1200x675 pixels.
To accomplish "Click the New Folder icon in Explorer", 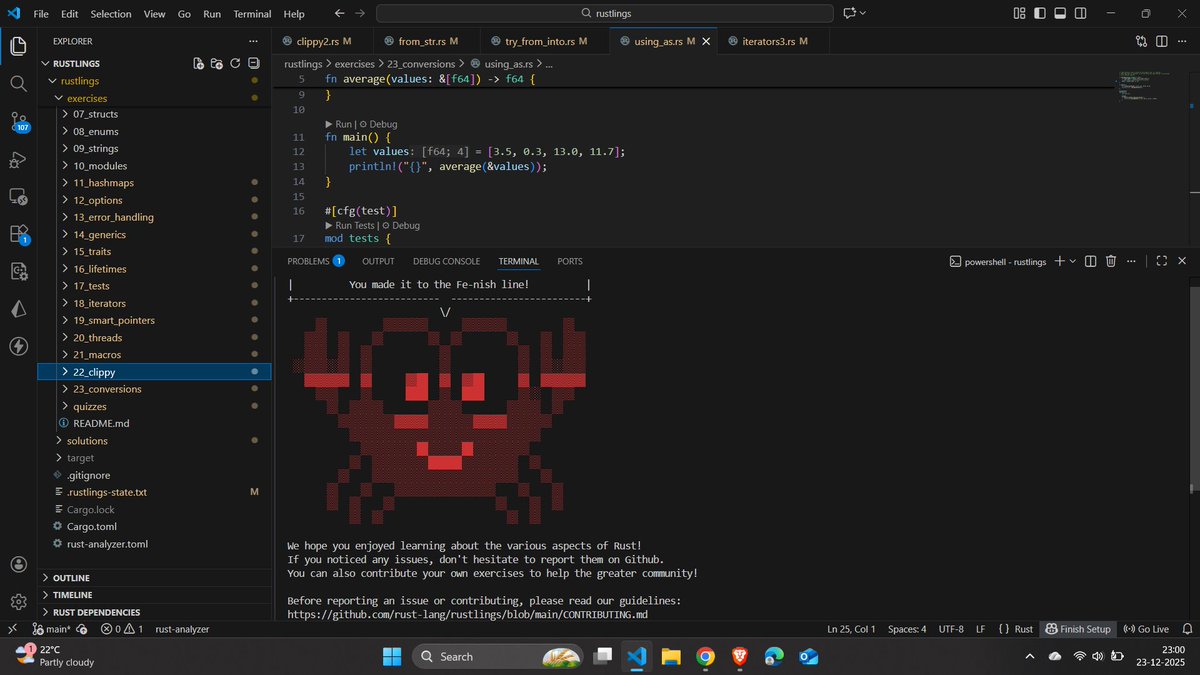I will (x=217, y=63).
